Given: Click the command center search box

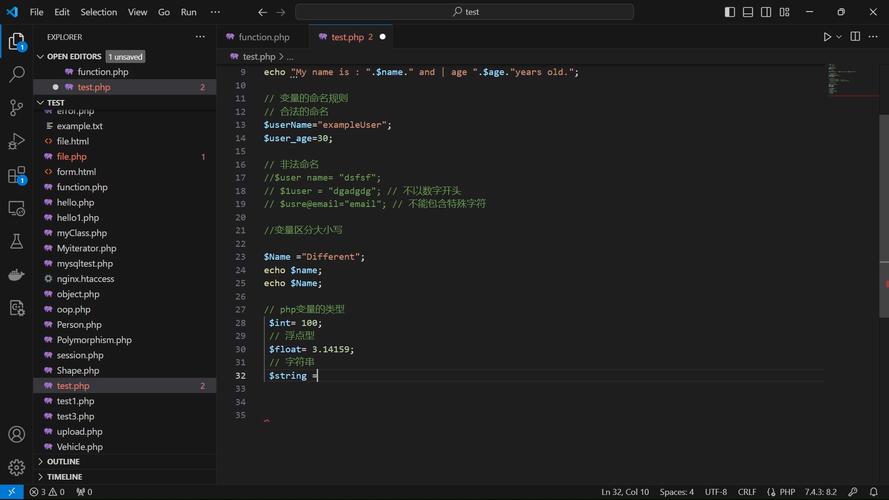Looking at the screenshot, I should tap(464, 12).
